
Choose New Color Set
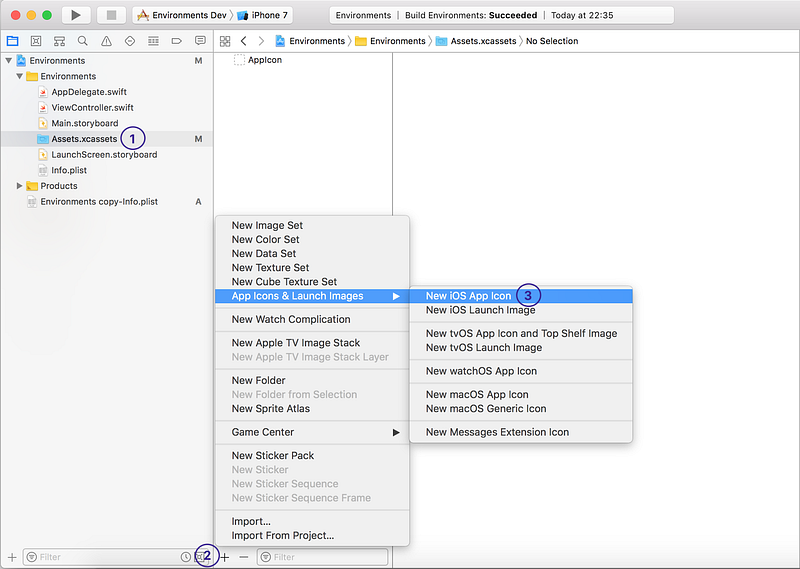[x=312, y=239]
